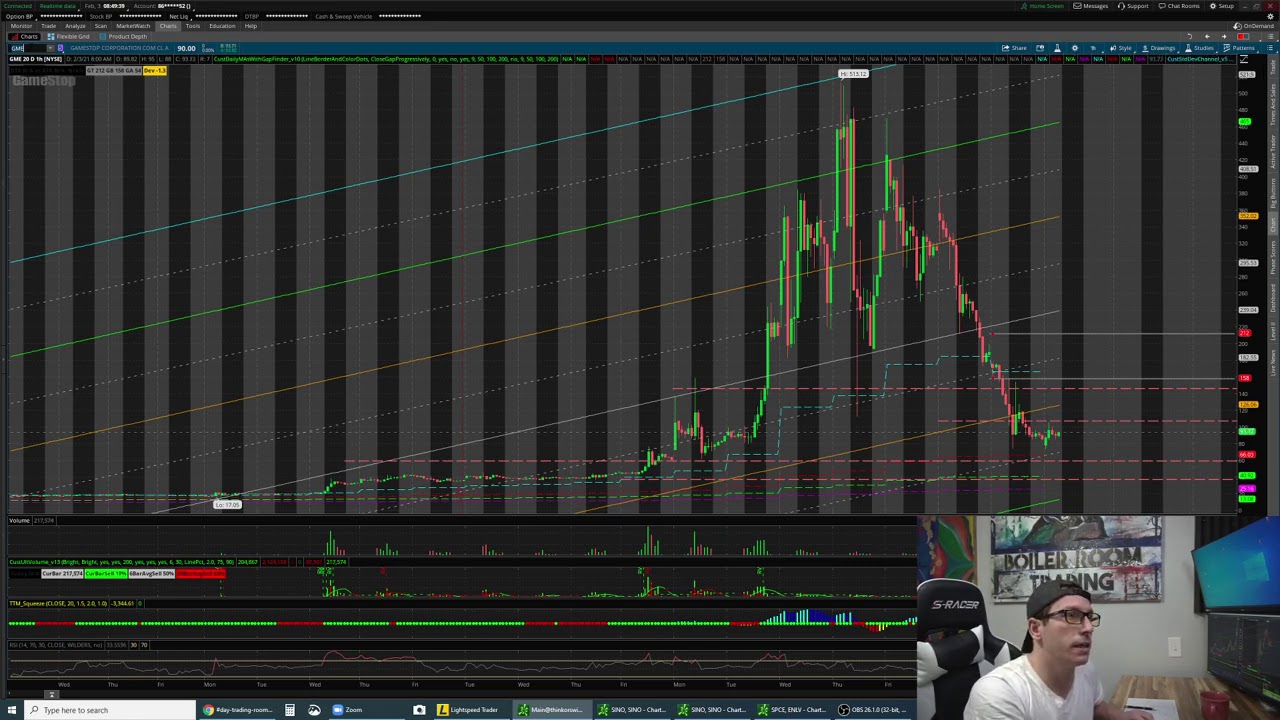Open the Calculator taskbar icon
This screenshot has width=1280, height=720.
click(x=289, y=710)
